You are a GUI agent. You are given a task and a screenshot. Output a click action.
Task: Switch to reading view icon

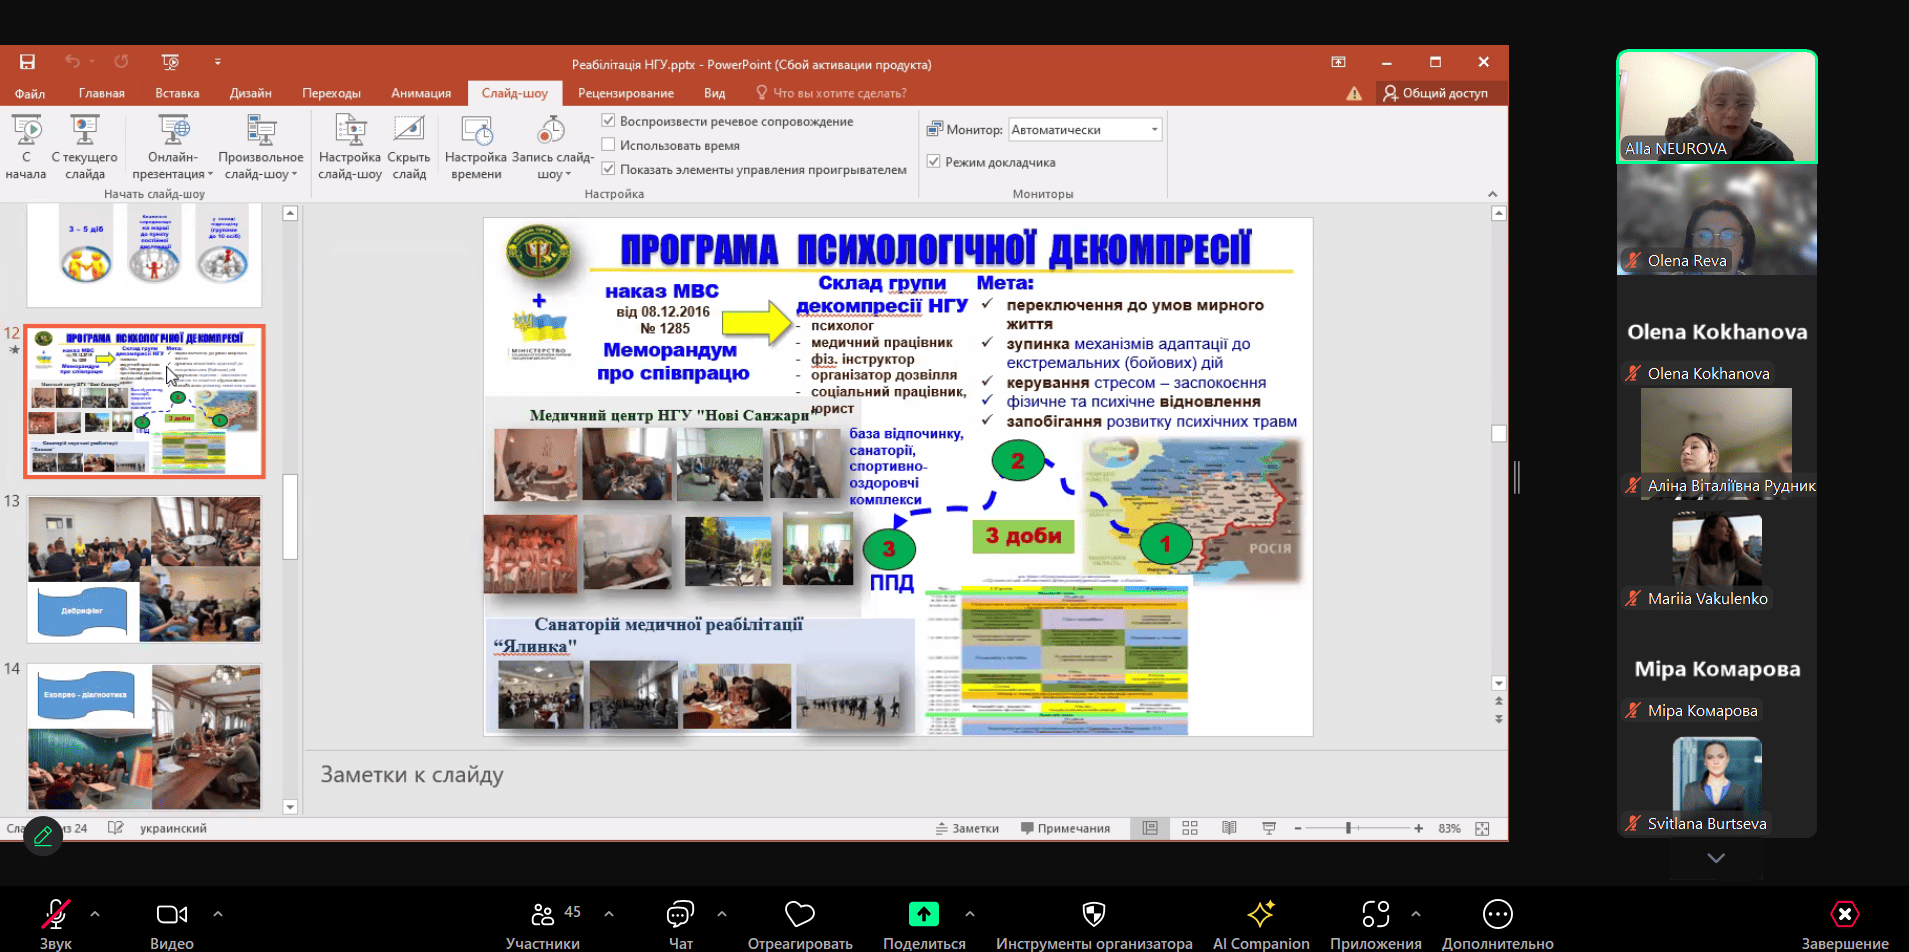[x=1229, y=828]
